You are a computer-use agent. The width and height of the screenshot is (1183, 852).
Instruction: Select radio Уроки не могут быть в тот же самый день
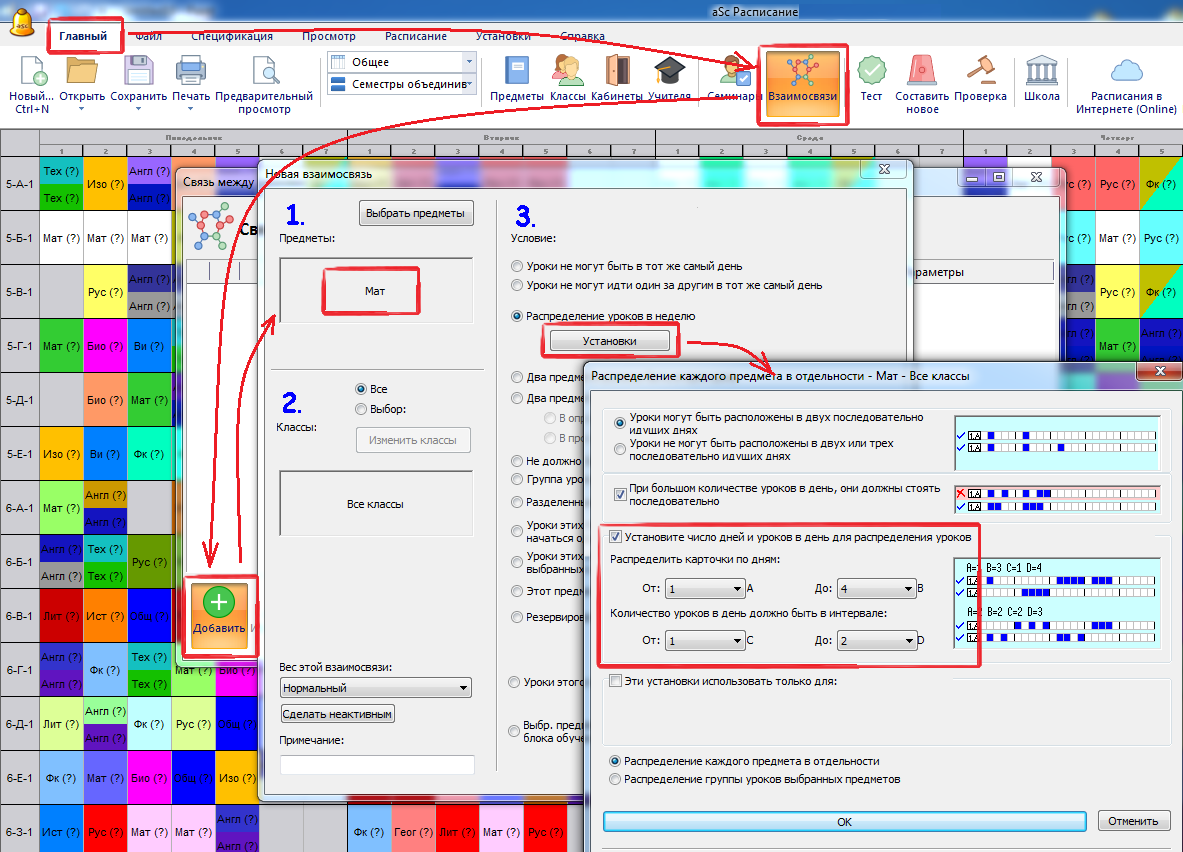pyautogui.click(x=516, y=267)
